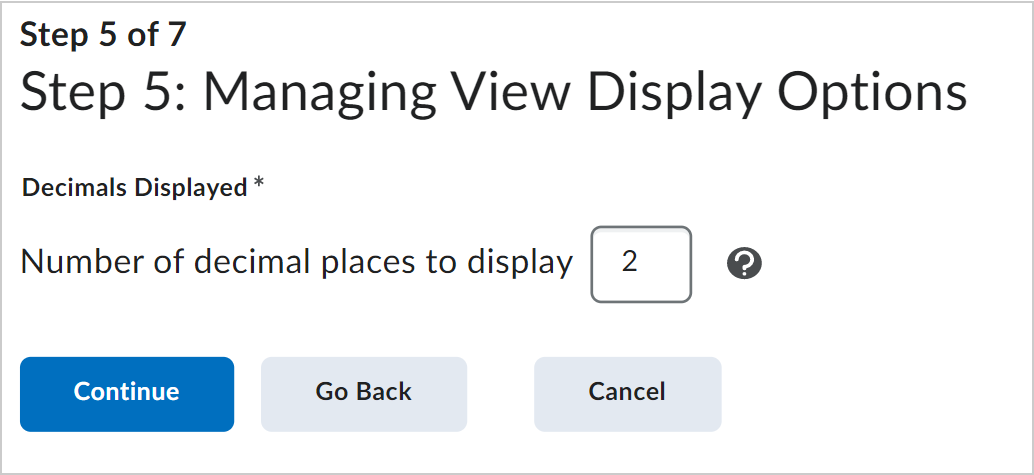Click the Number of decimal places to display text
This screenshot has height=475, width=1034.
[297, 263]
